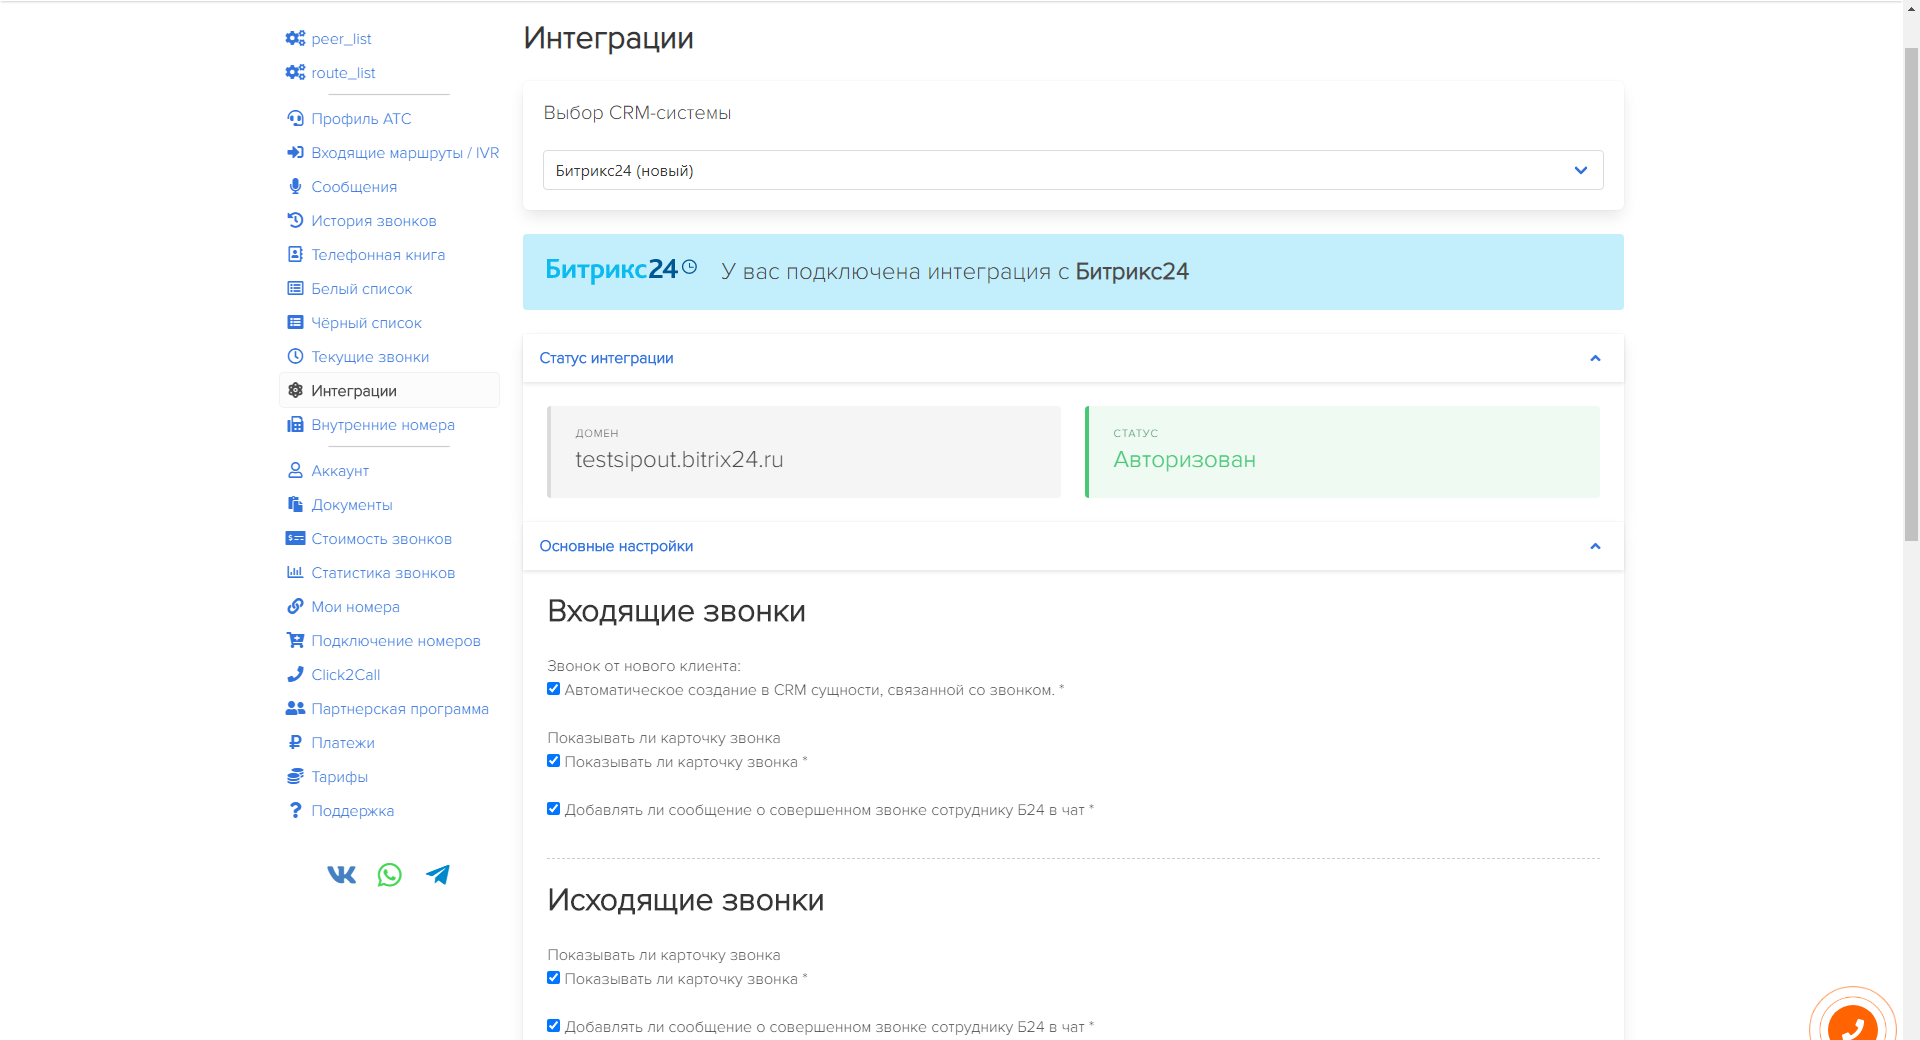Uncheck automatic CRM entity creation checkbox

pyautogui.click(x=553, y=689)
